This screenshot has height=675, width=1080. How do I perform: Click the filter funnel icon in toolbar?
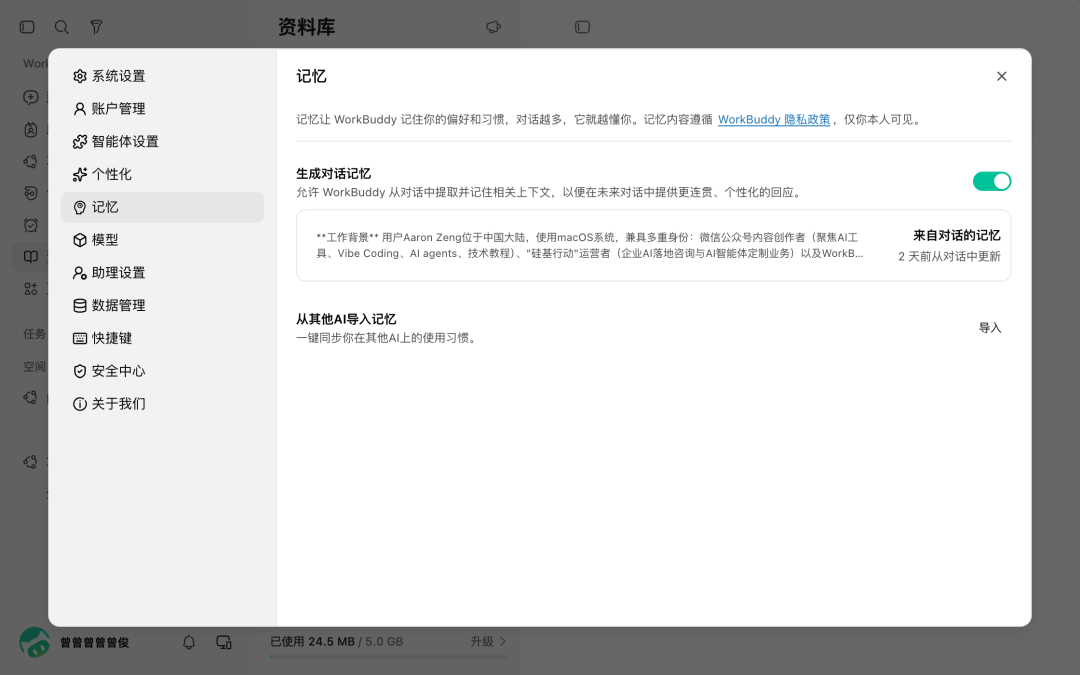96,27
